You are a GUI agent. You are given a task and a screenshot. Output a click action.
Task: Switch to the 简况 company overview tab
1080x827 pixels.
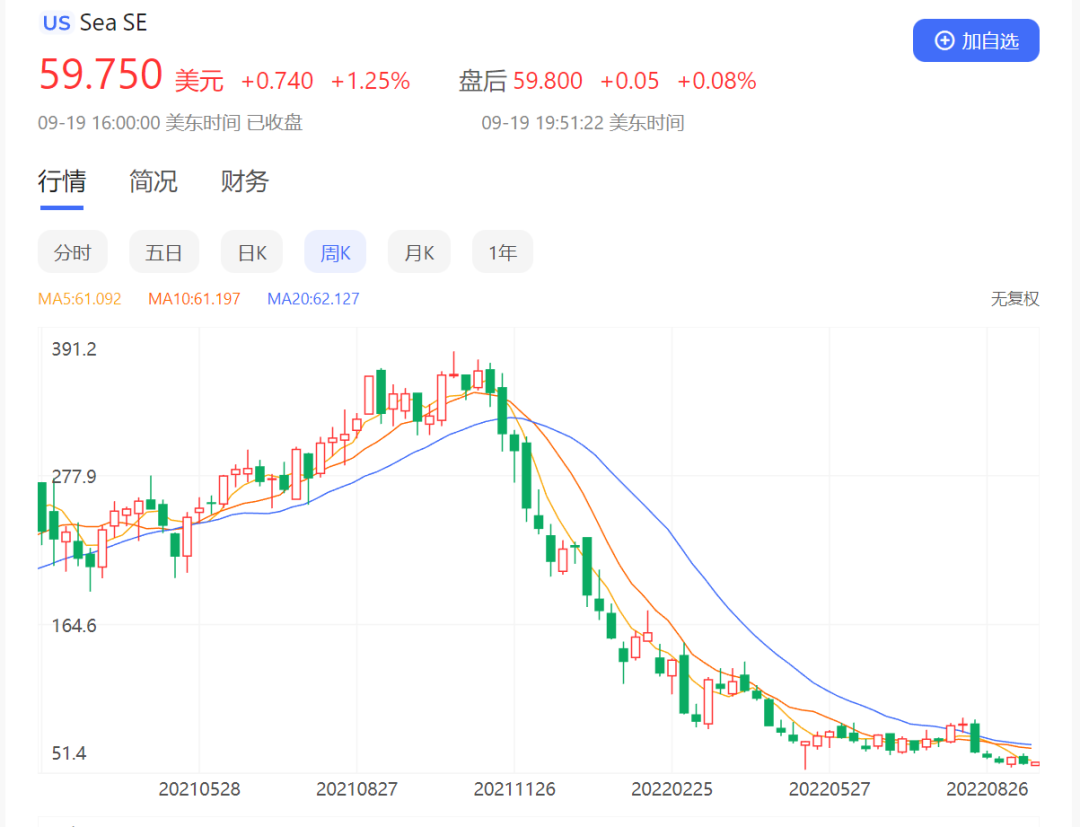pos(153,182)
